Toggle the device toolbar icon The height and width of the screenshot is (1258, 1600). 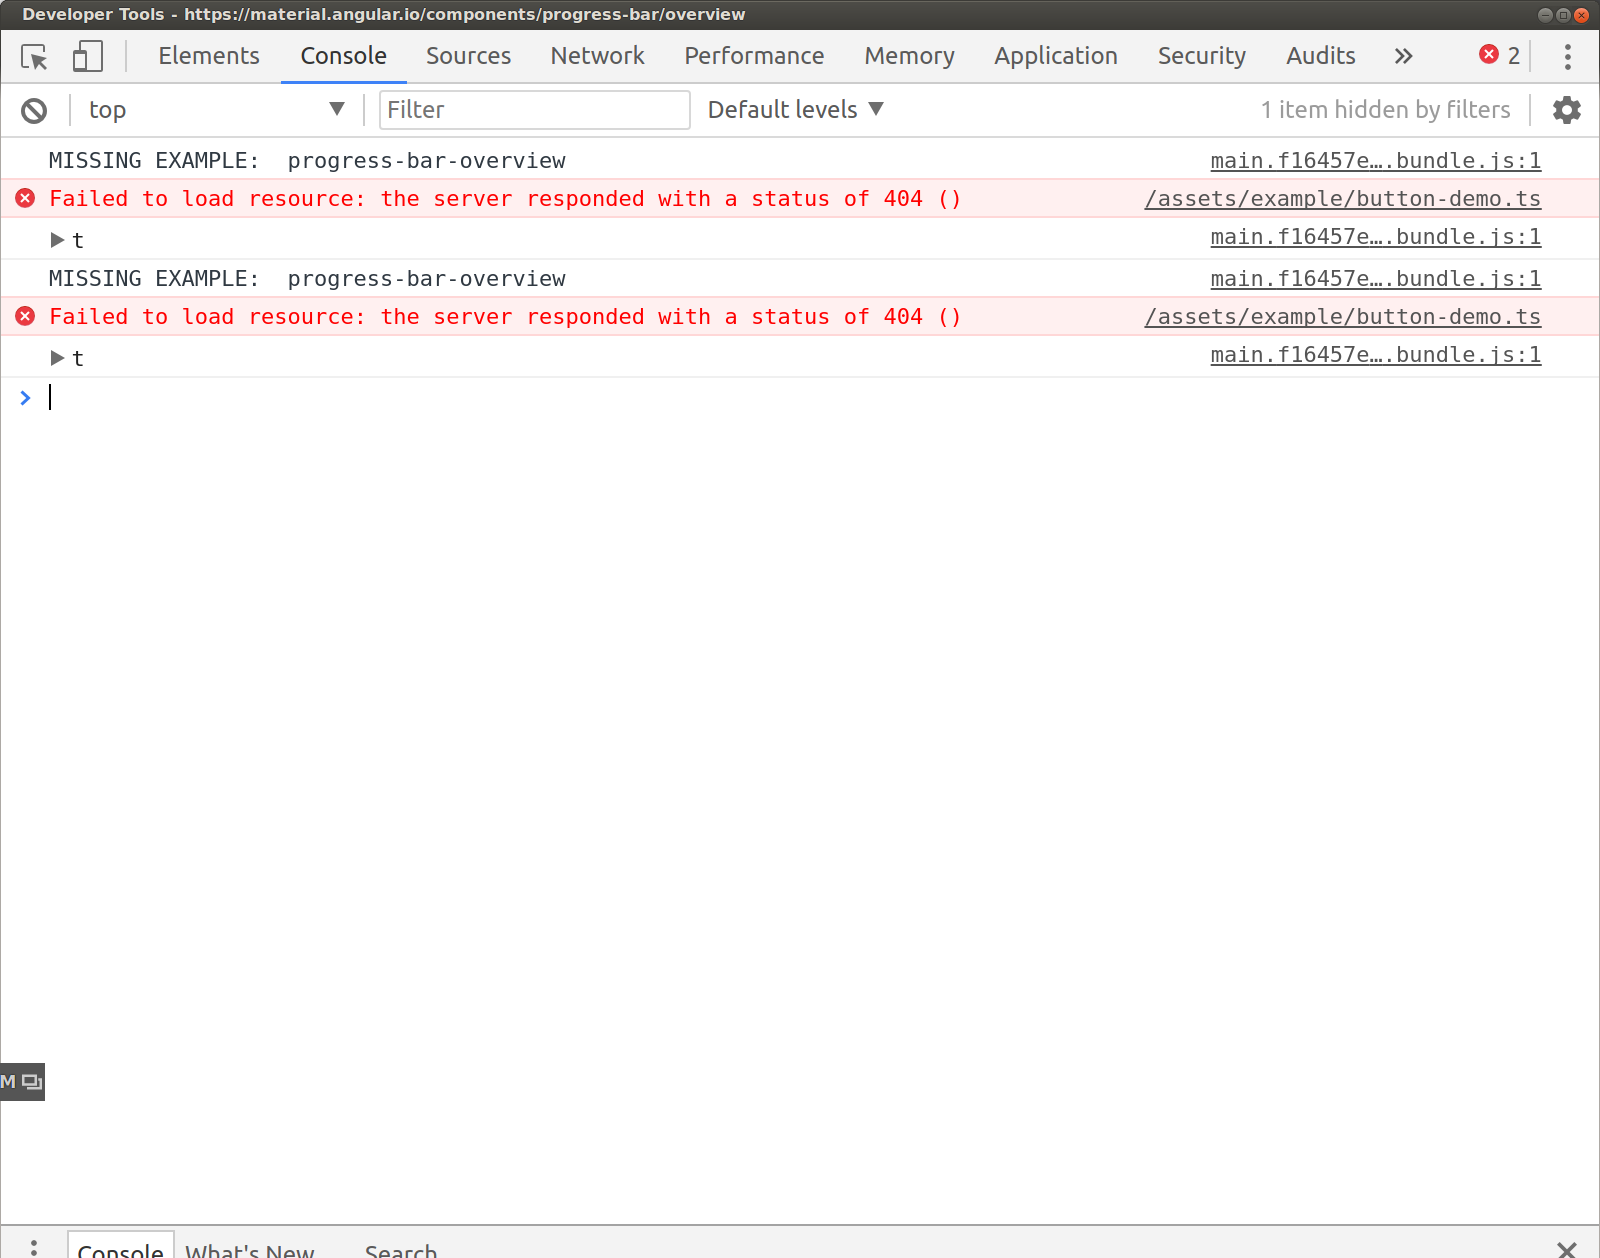[x=88, y=56]
